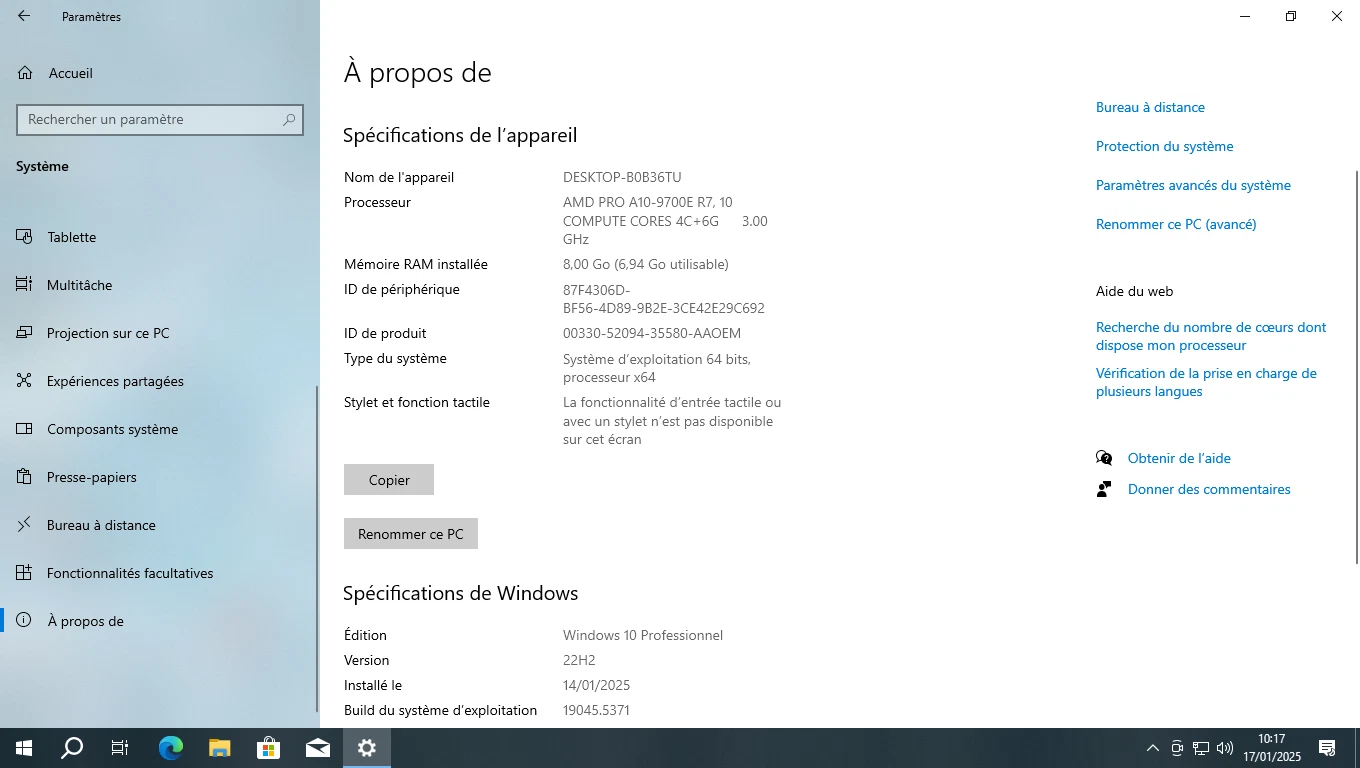Click the product ID 00330-52094-35580-AAOEM
The height and width of the screenshot is (768, 1360).
[652, 333]
